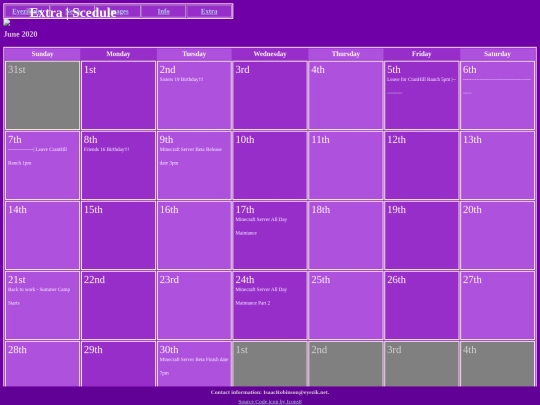The width and height of the screenshot is (540, 405).
Task: Click the 26th day cell
Action: 422,305
